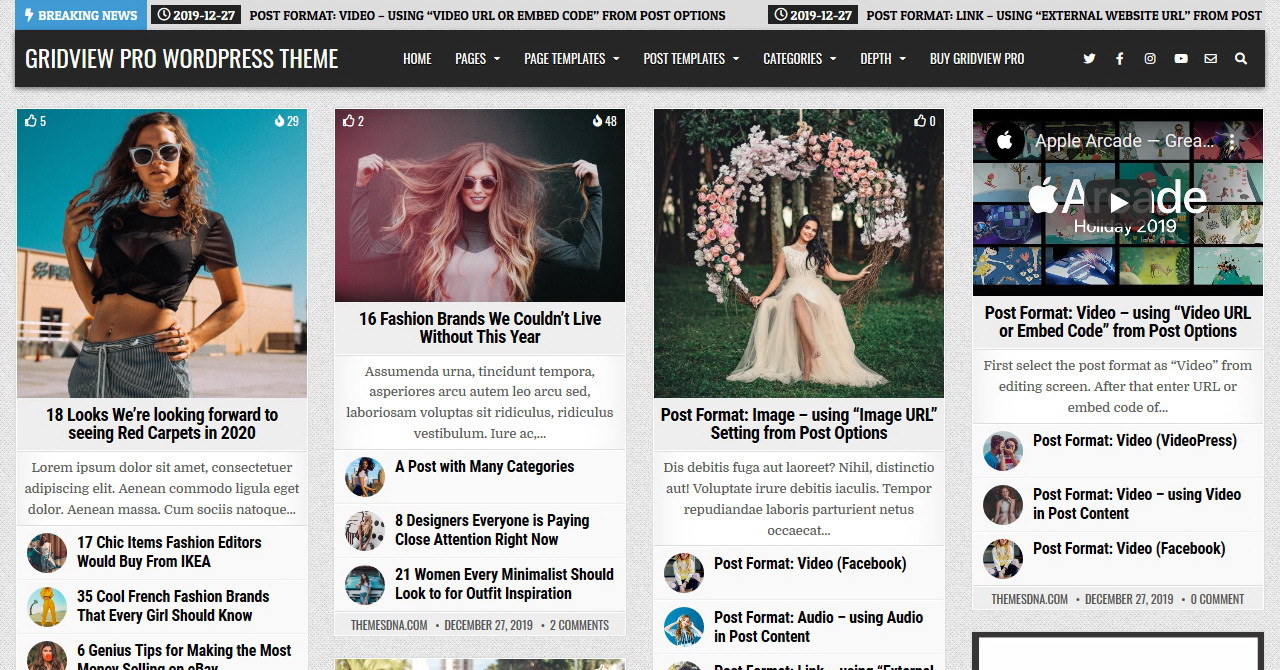Open '2 Comments' link under fashion post

pos(580,625)
